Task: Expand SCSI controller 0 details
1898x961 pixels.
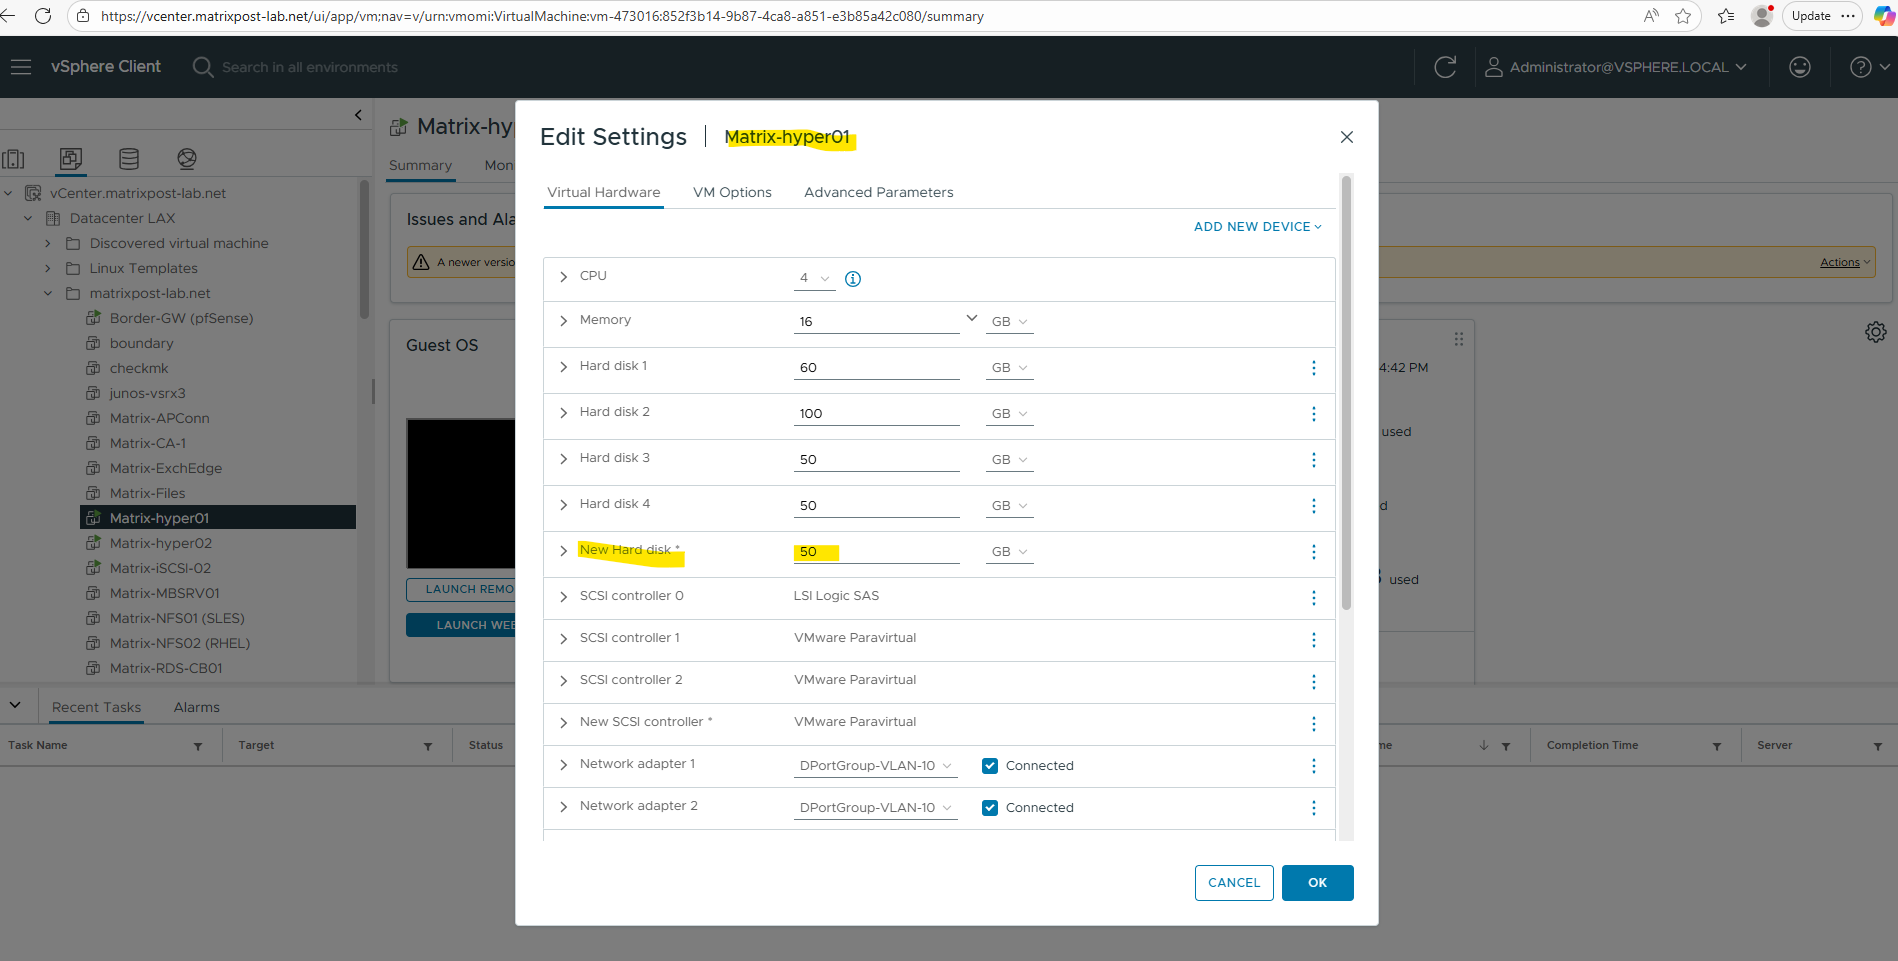Action: [x=564, y=597]
